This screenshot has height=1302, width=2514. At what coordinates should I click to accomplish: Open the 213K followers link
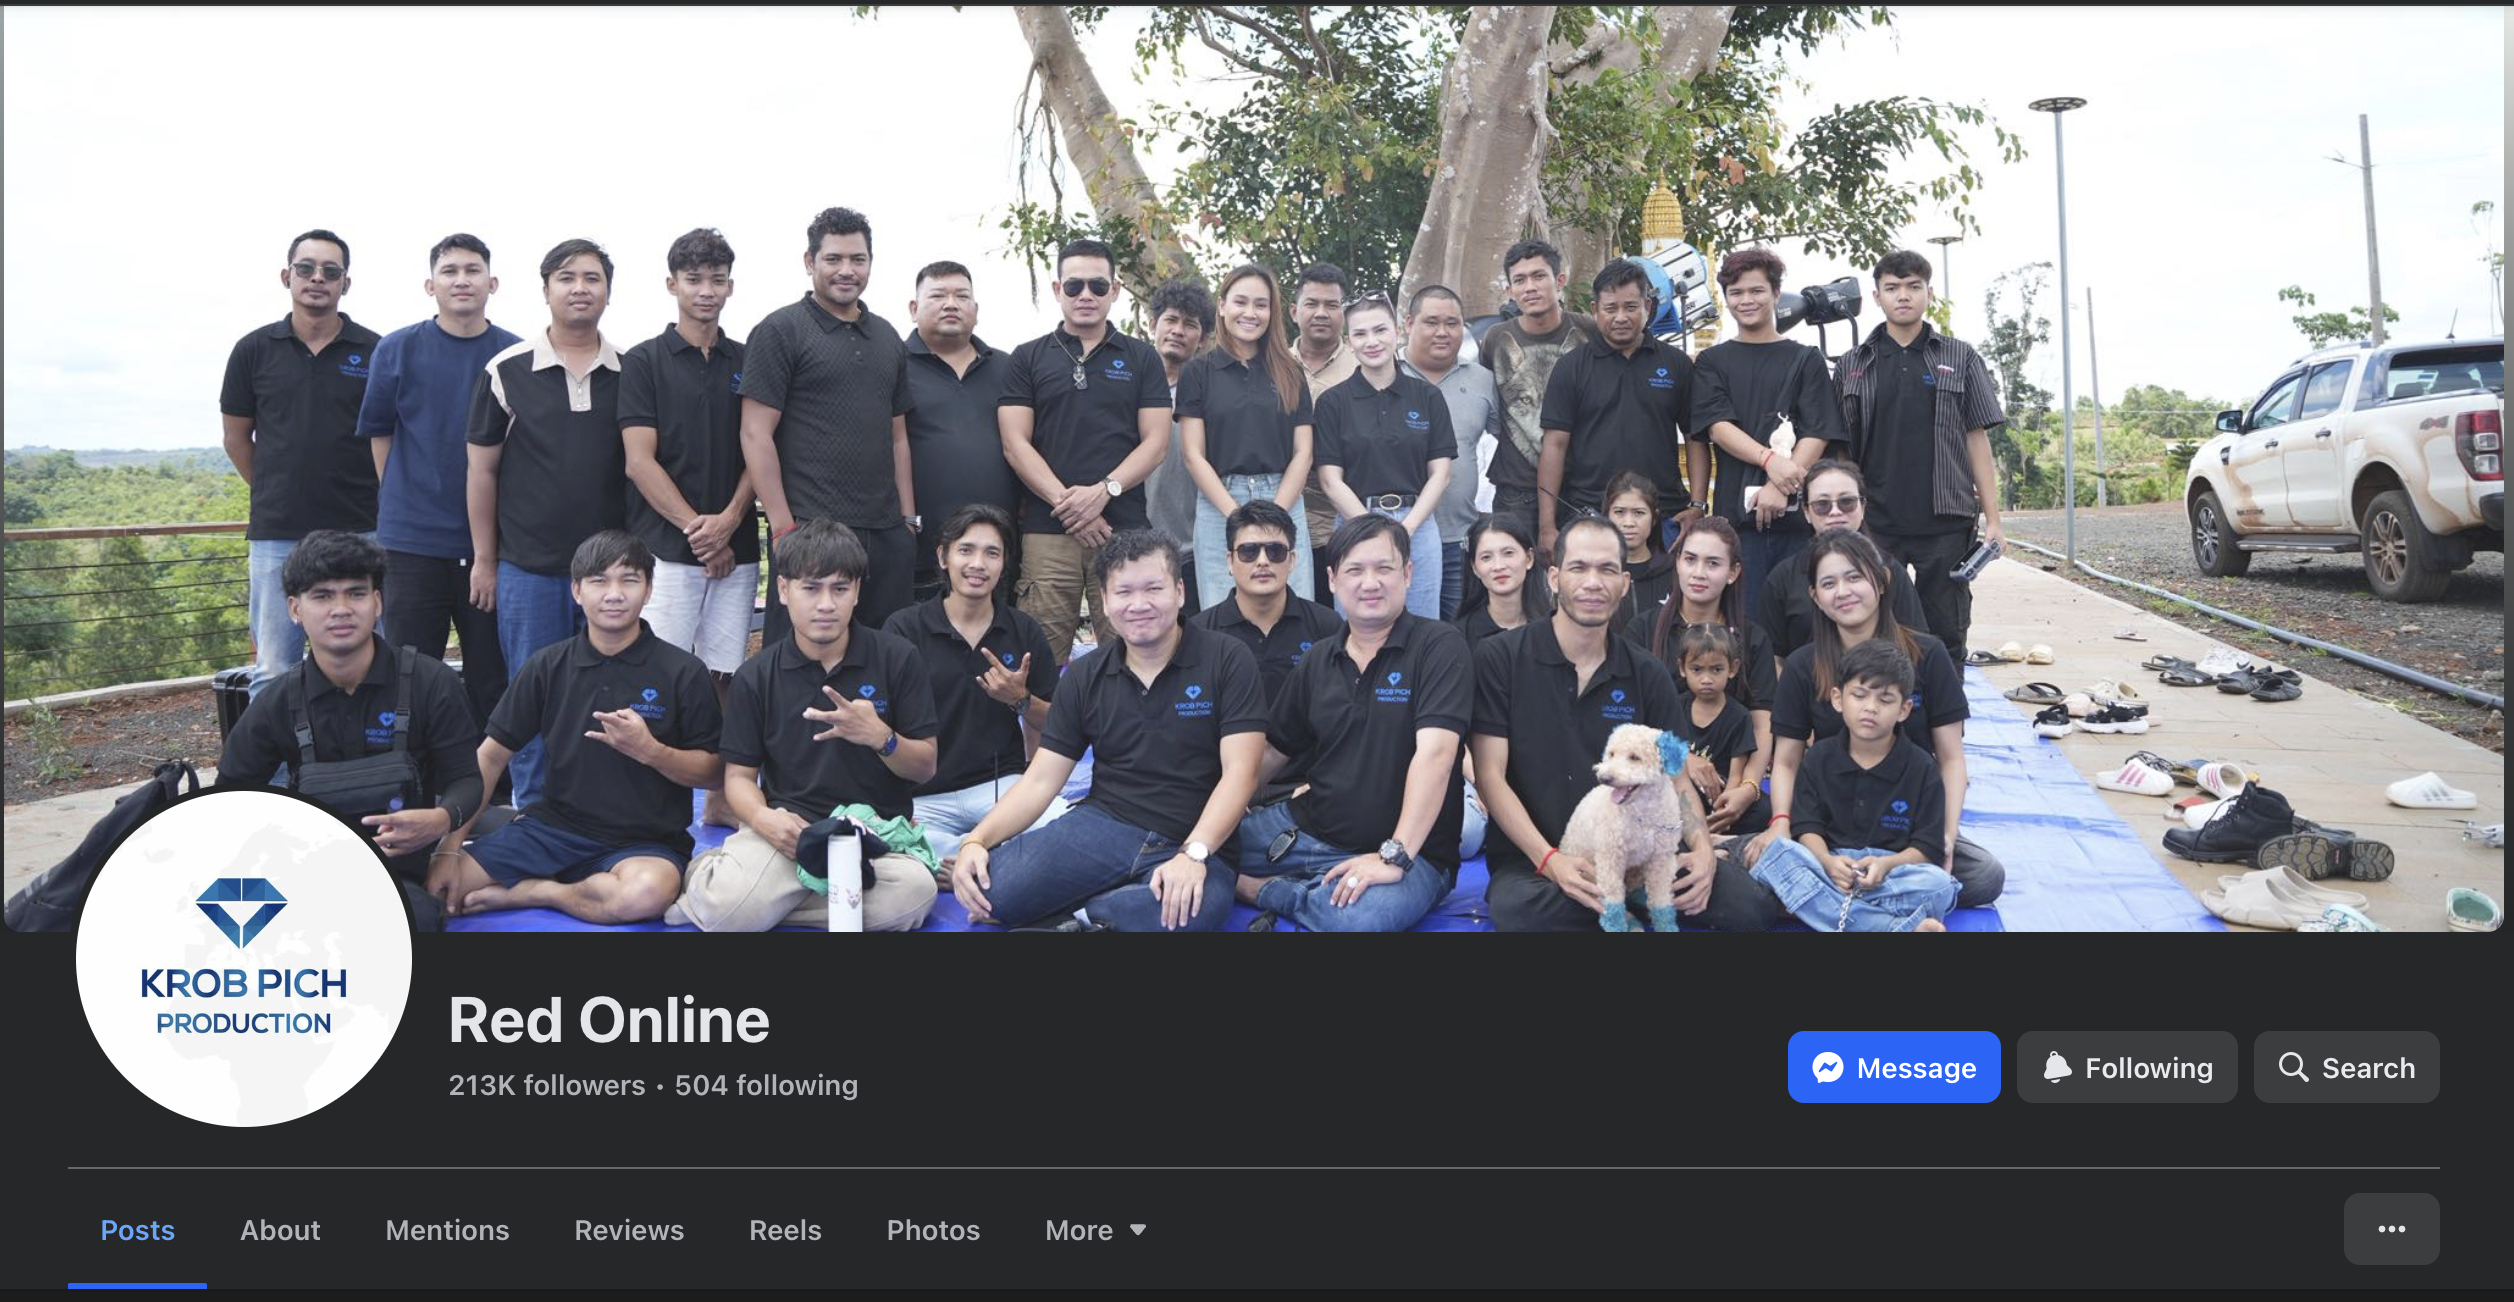click(x=547, y=1085)
